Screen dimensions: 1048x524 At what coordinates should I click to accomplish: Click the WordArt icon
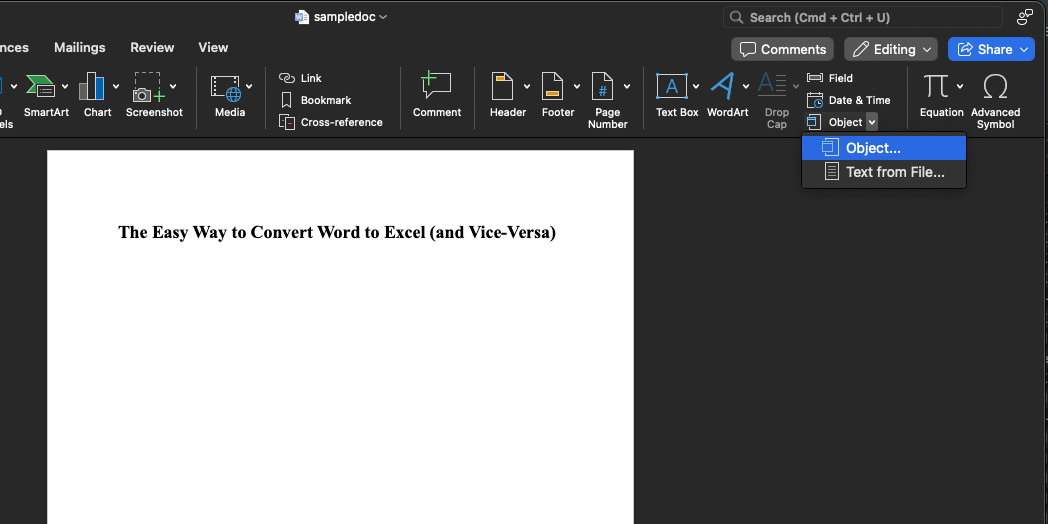pyautogui.click(x=723, y=87)
